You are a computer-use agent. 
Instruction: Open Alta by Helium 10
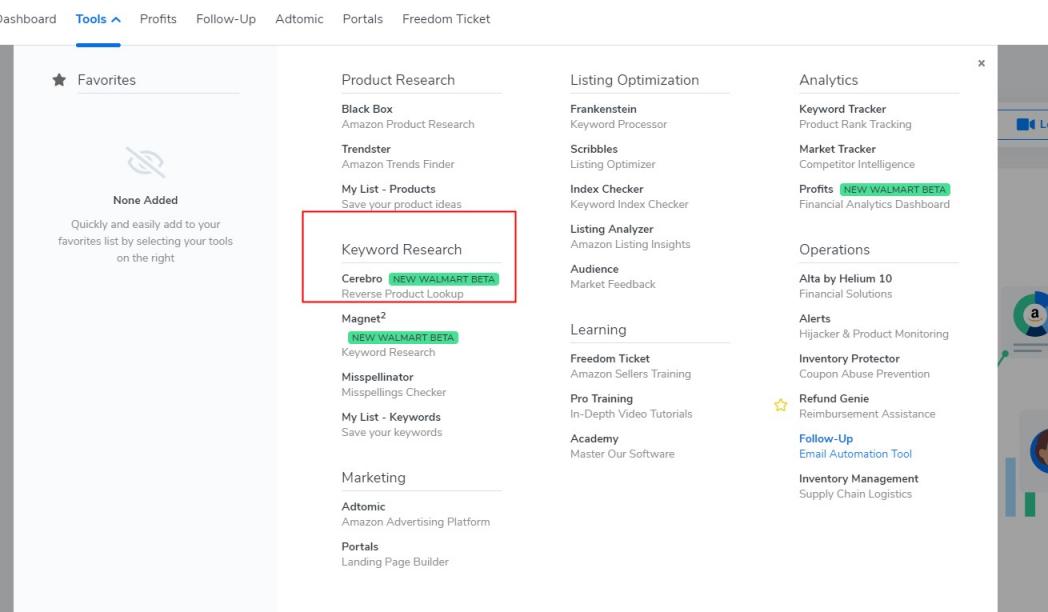point(845,279)
